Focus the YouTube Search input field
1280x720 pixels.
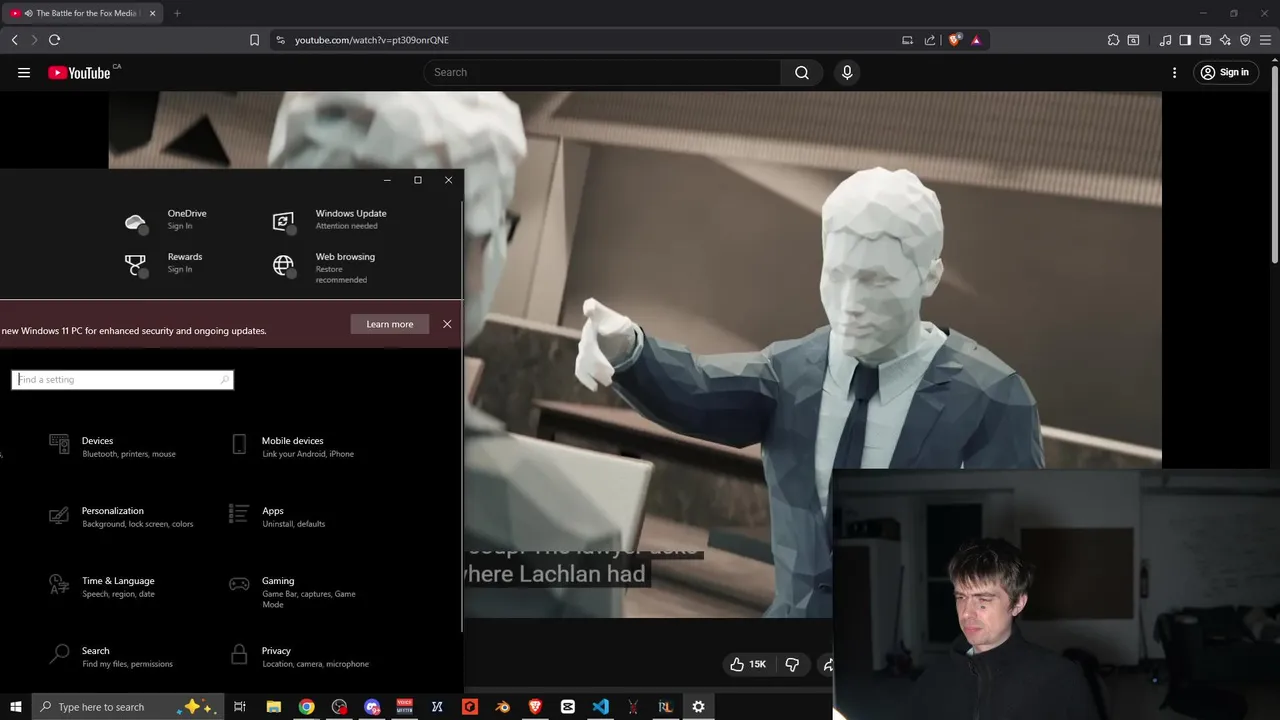click(x=602, y=72)
